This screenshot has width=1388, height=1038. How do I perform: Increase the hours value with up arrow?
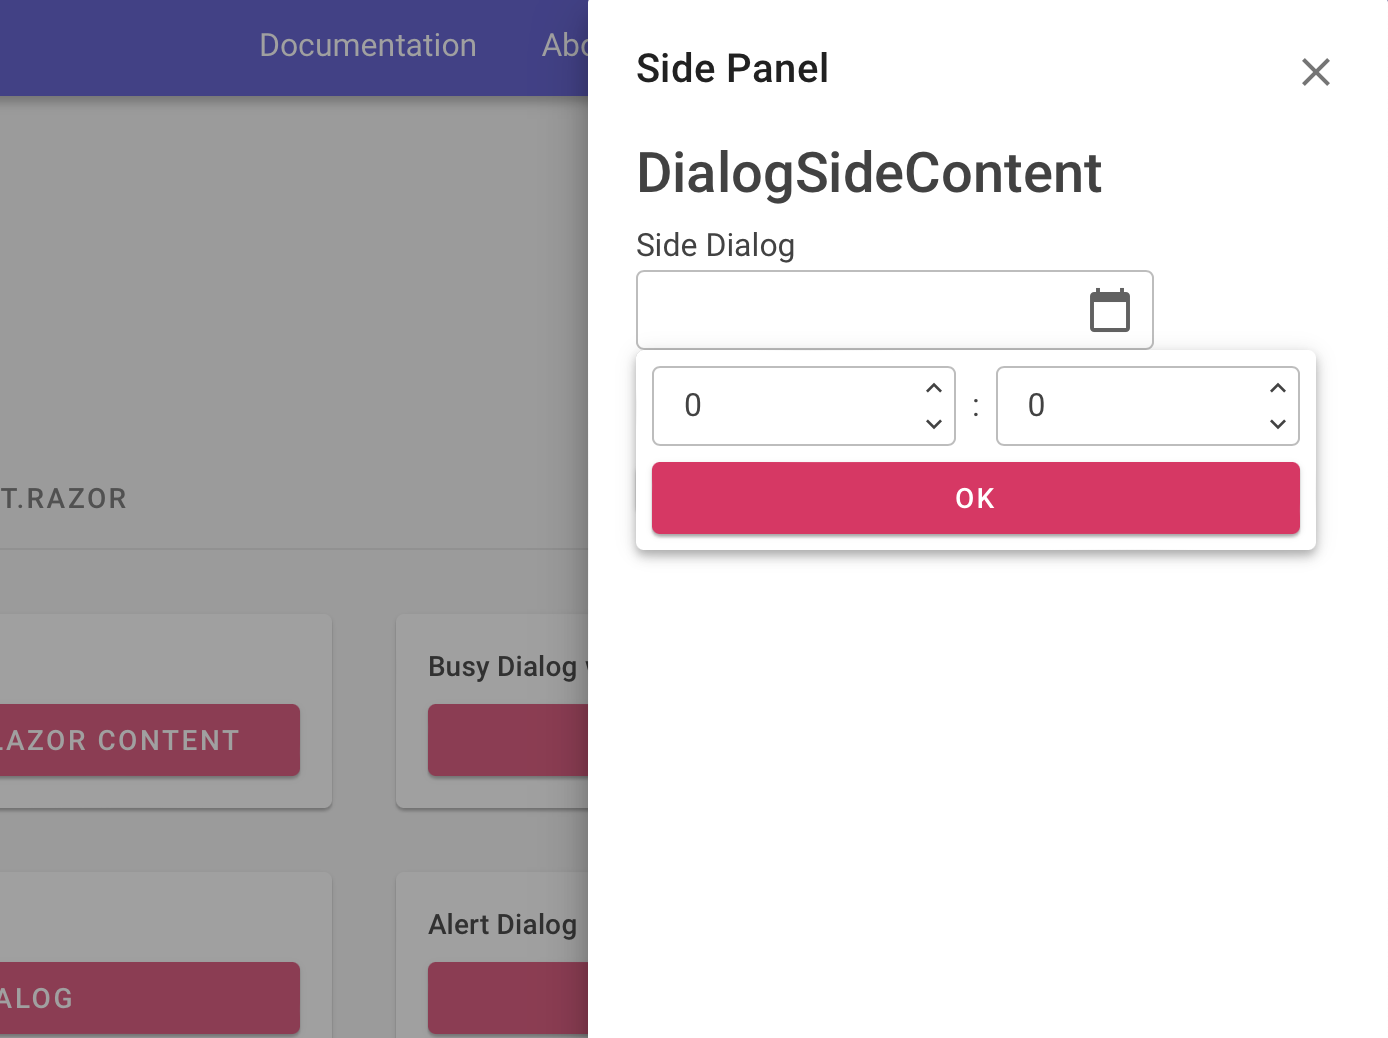934,388
